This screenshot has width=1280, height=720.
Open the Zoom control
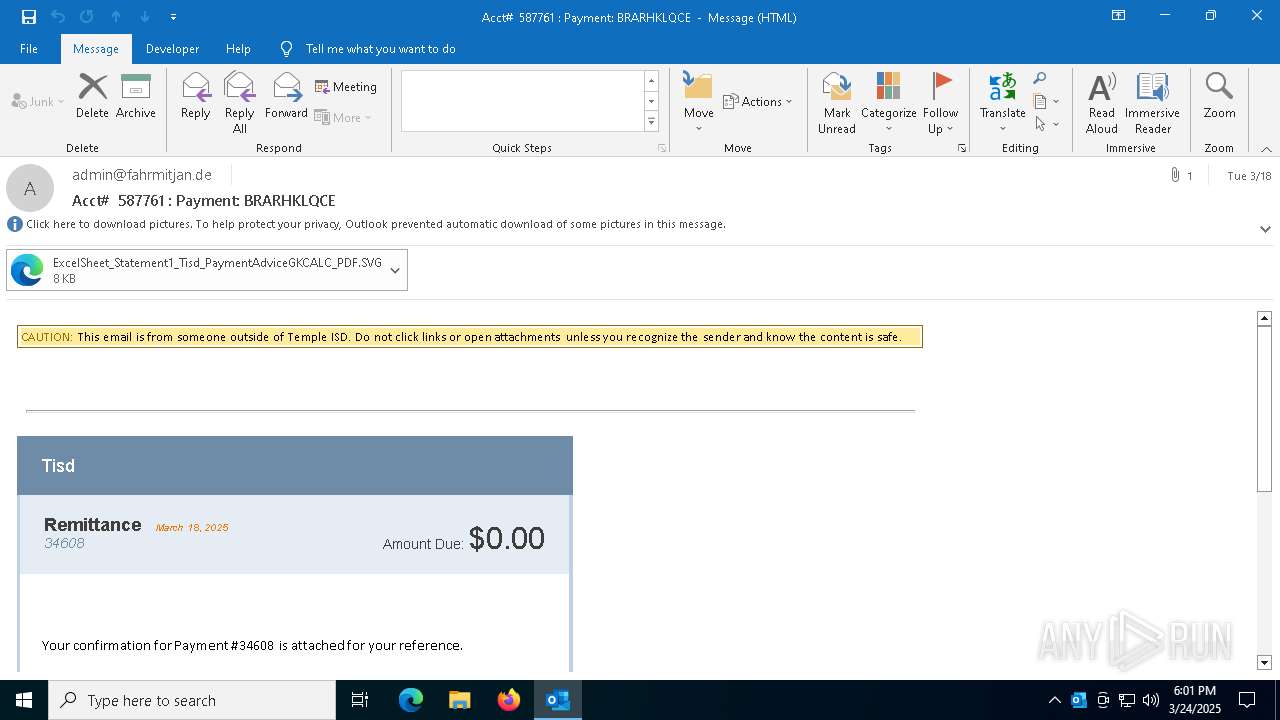click(x=1219, y=96)
